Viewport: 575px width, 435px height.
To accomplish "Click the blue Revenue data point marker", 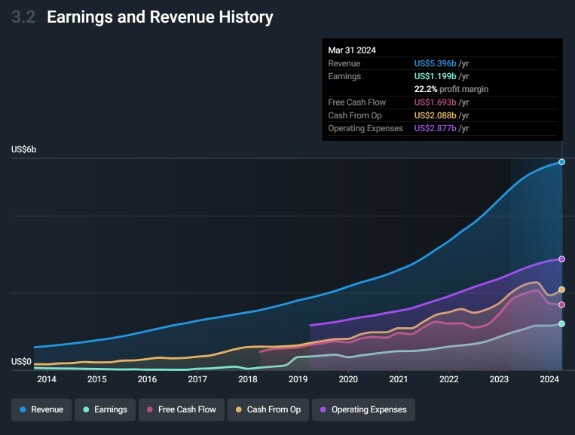I will pos(561,162).
